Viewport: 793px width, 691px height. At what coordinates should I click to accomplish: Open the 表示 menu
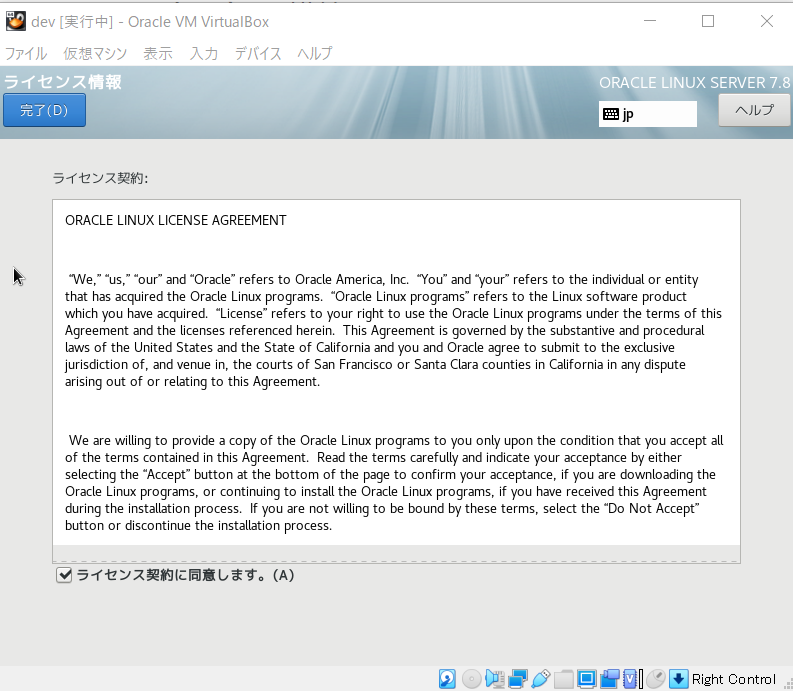(158, 53)
